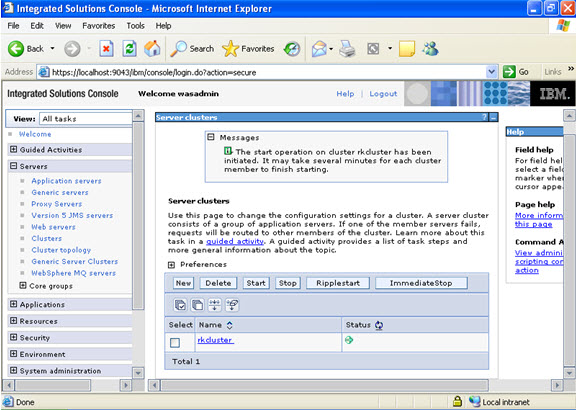The image size is (576, 410).
Task: Expand Core groups node
Action: (23, 285)
